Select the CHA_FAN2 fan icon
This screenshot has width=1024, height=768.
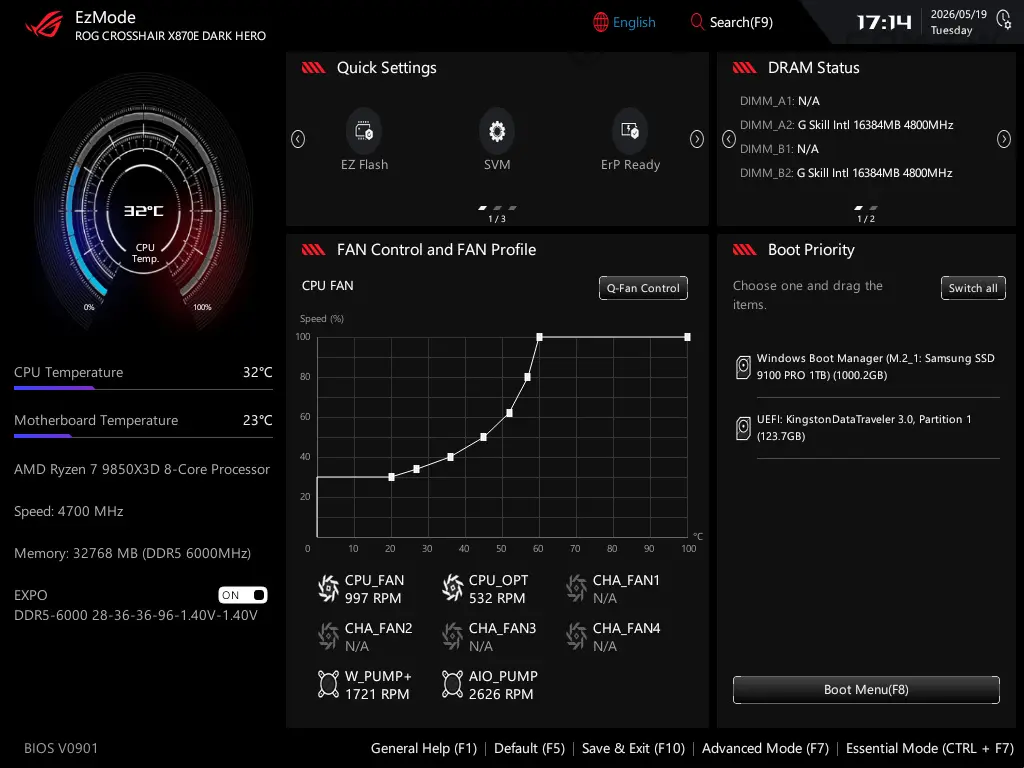click(x=328, y=636)
